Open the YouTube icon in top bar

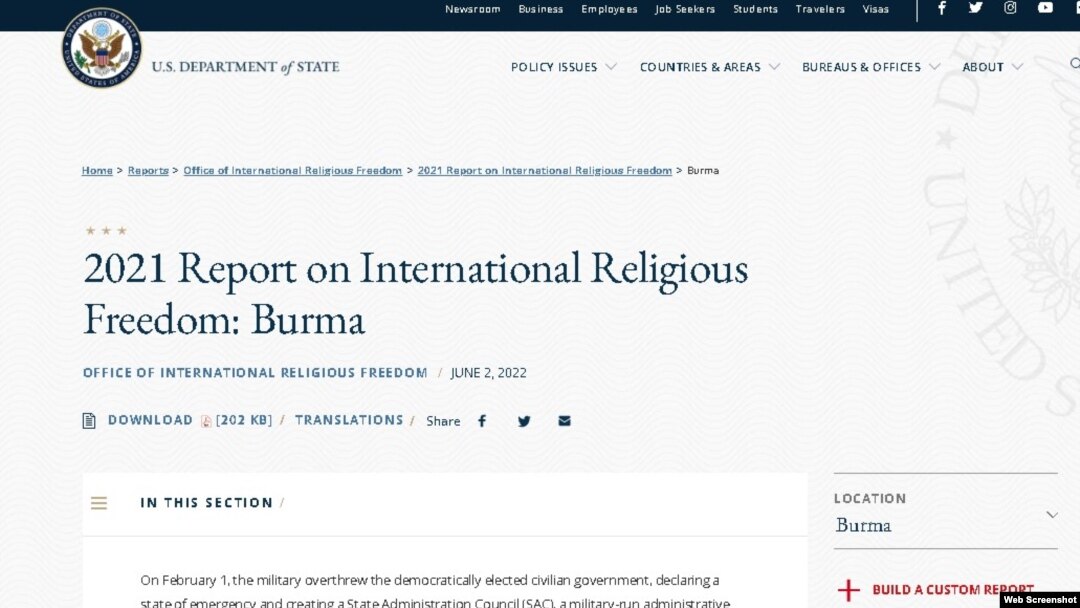coord(1045,8)
